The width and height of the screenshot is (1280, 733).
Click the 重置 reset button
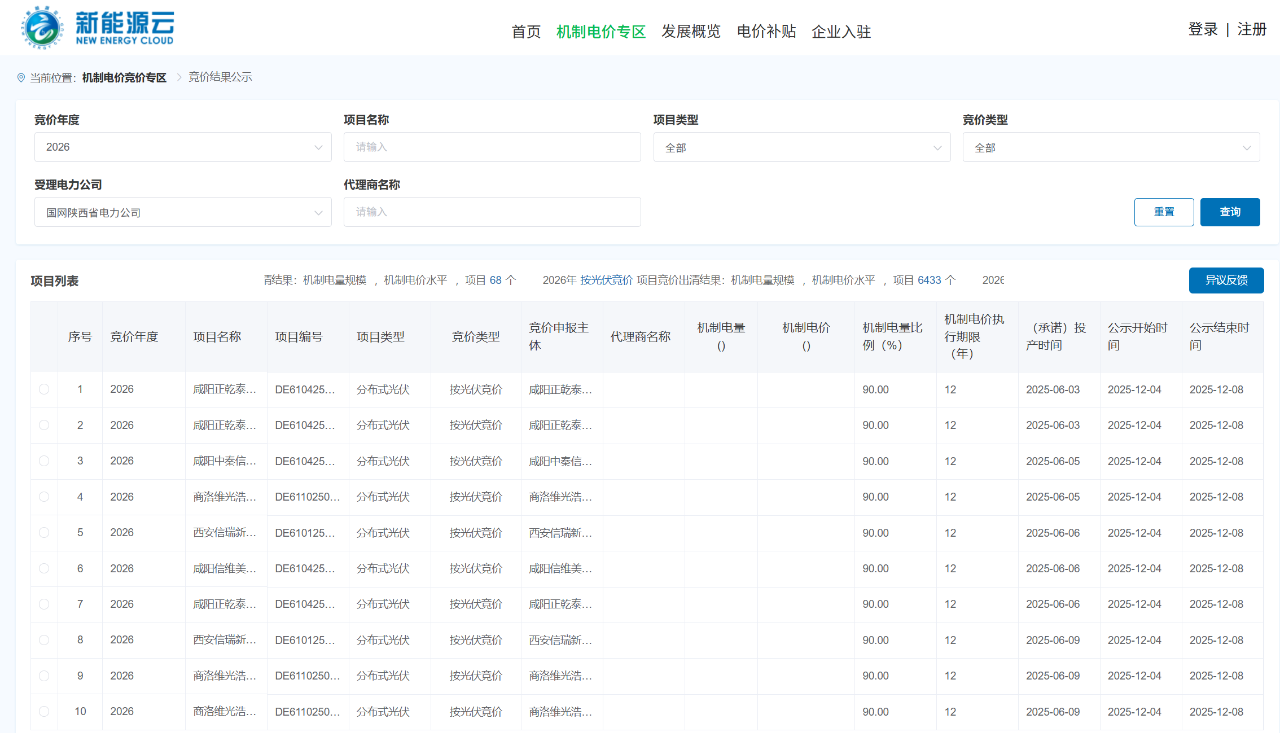[1163, 212]
